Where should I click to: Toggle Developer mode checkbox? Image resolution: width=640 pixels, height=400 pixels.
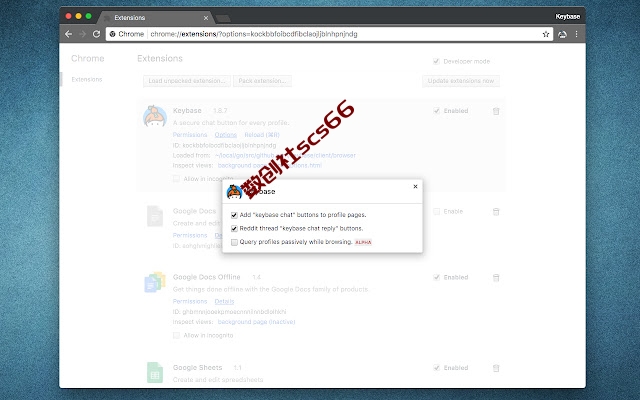pyautogui.click(x=436, y=61)
